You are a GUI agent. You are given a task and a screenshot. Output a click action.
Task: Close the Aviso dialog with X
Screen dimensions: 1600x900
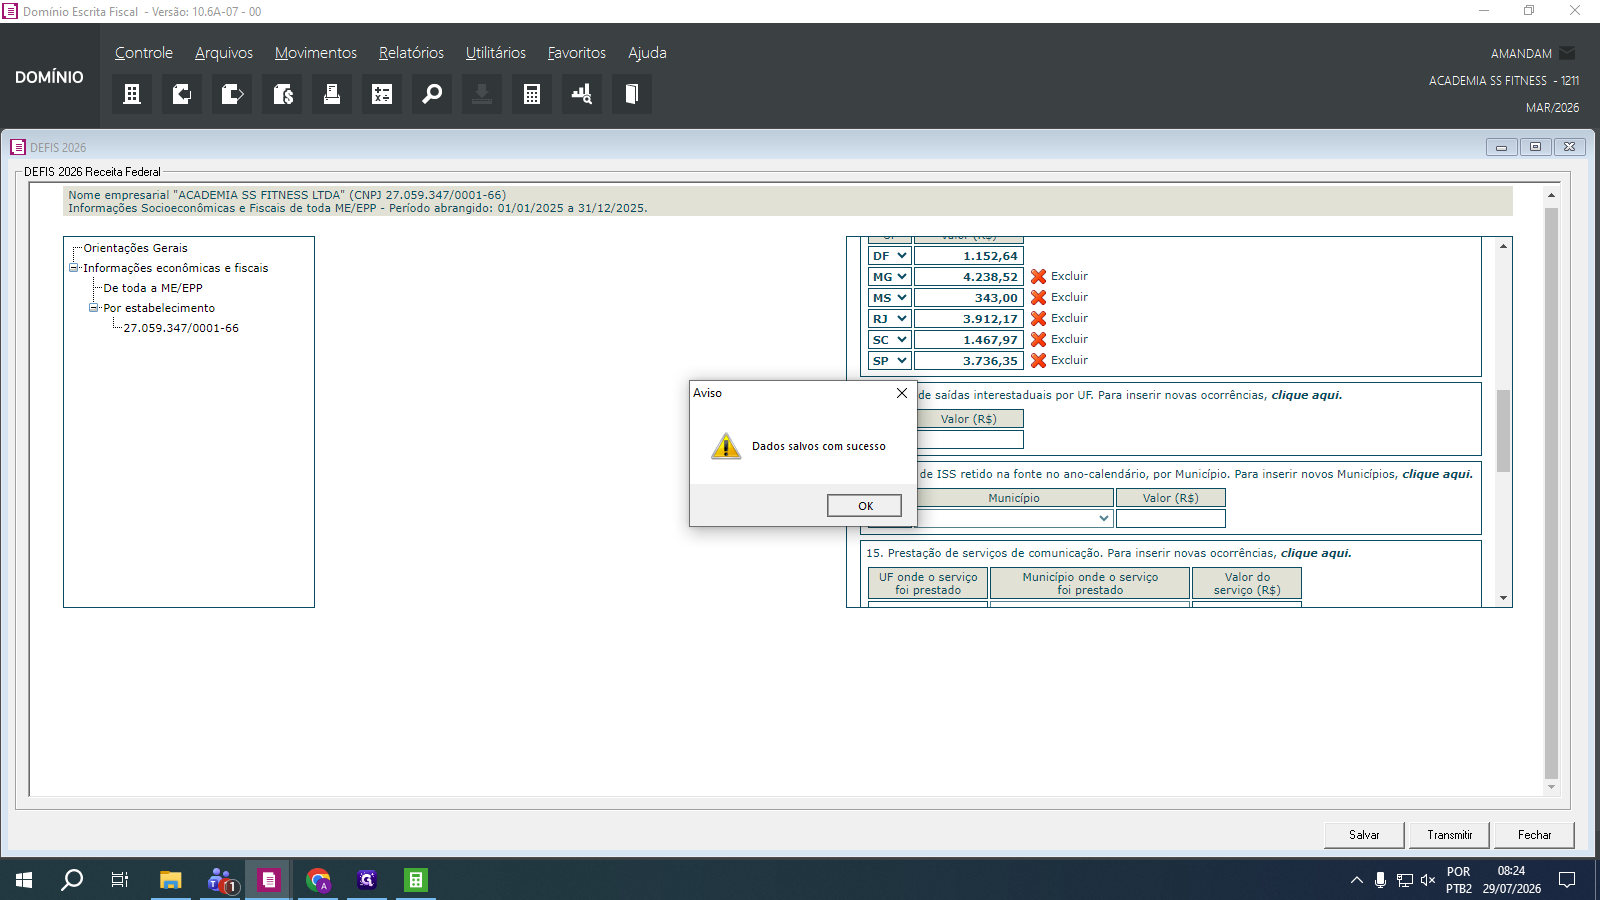click(x=902, y=393)
